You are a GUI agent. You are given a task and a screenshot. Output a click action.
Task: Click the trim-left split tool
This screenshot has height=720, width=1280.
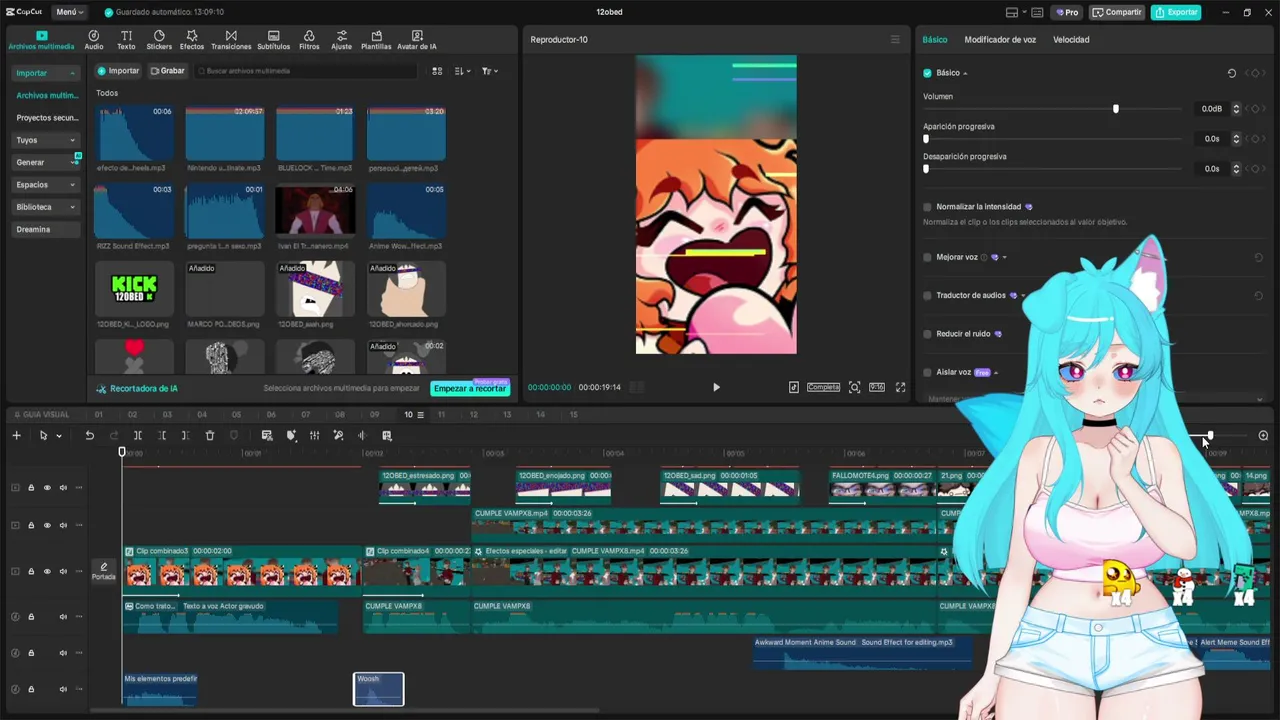[x=162, y=436]
